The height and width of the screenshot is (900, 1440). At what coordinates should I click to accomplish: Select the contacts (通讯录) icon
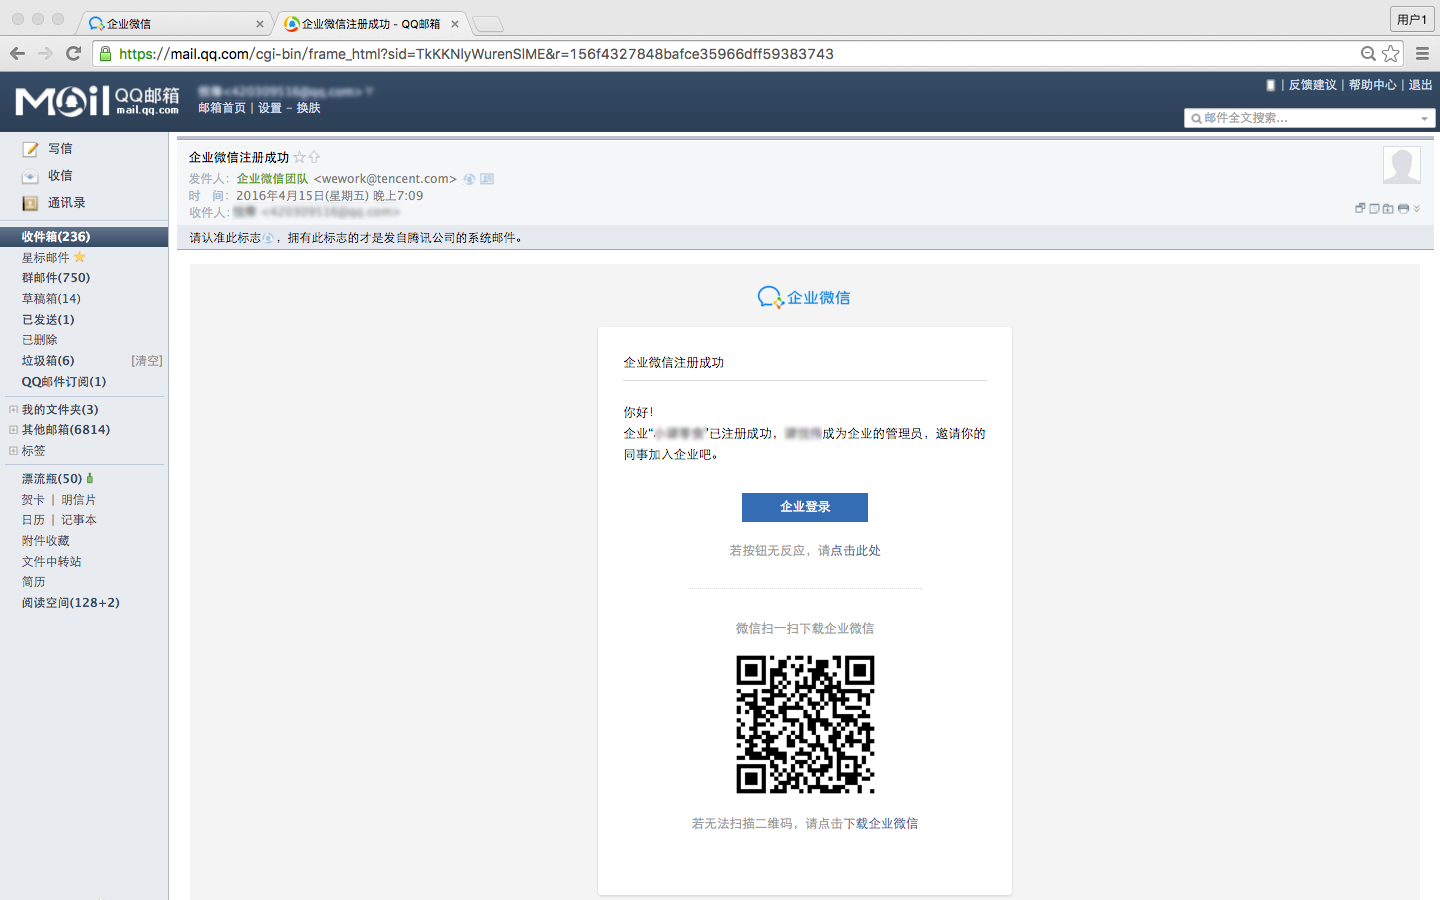pyautogui.click(x=29, y=202)
